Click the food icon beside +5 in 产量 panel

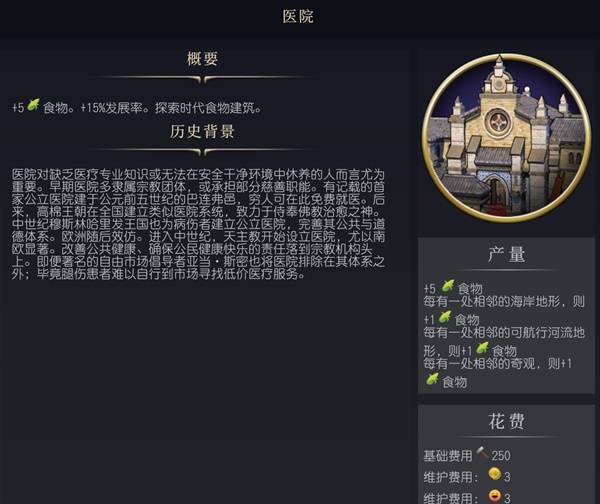tap(447, 286)
